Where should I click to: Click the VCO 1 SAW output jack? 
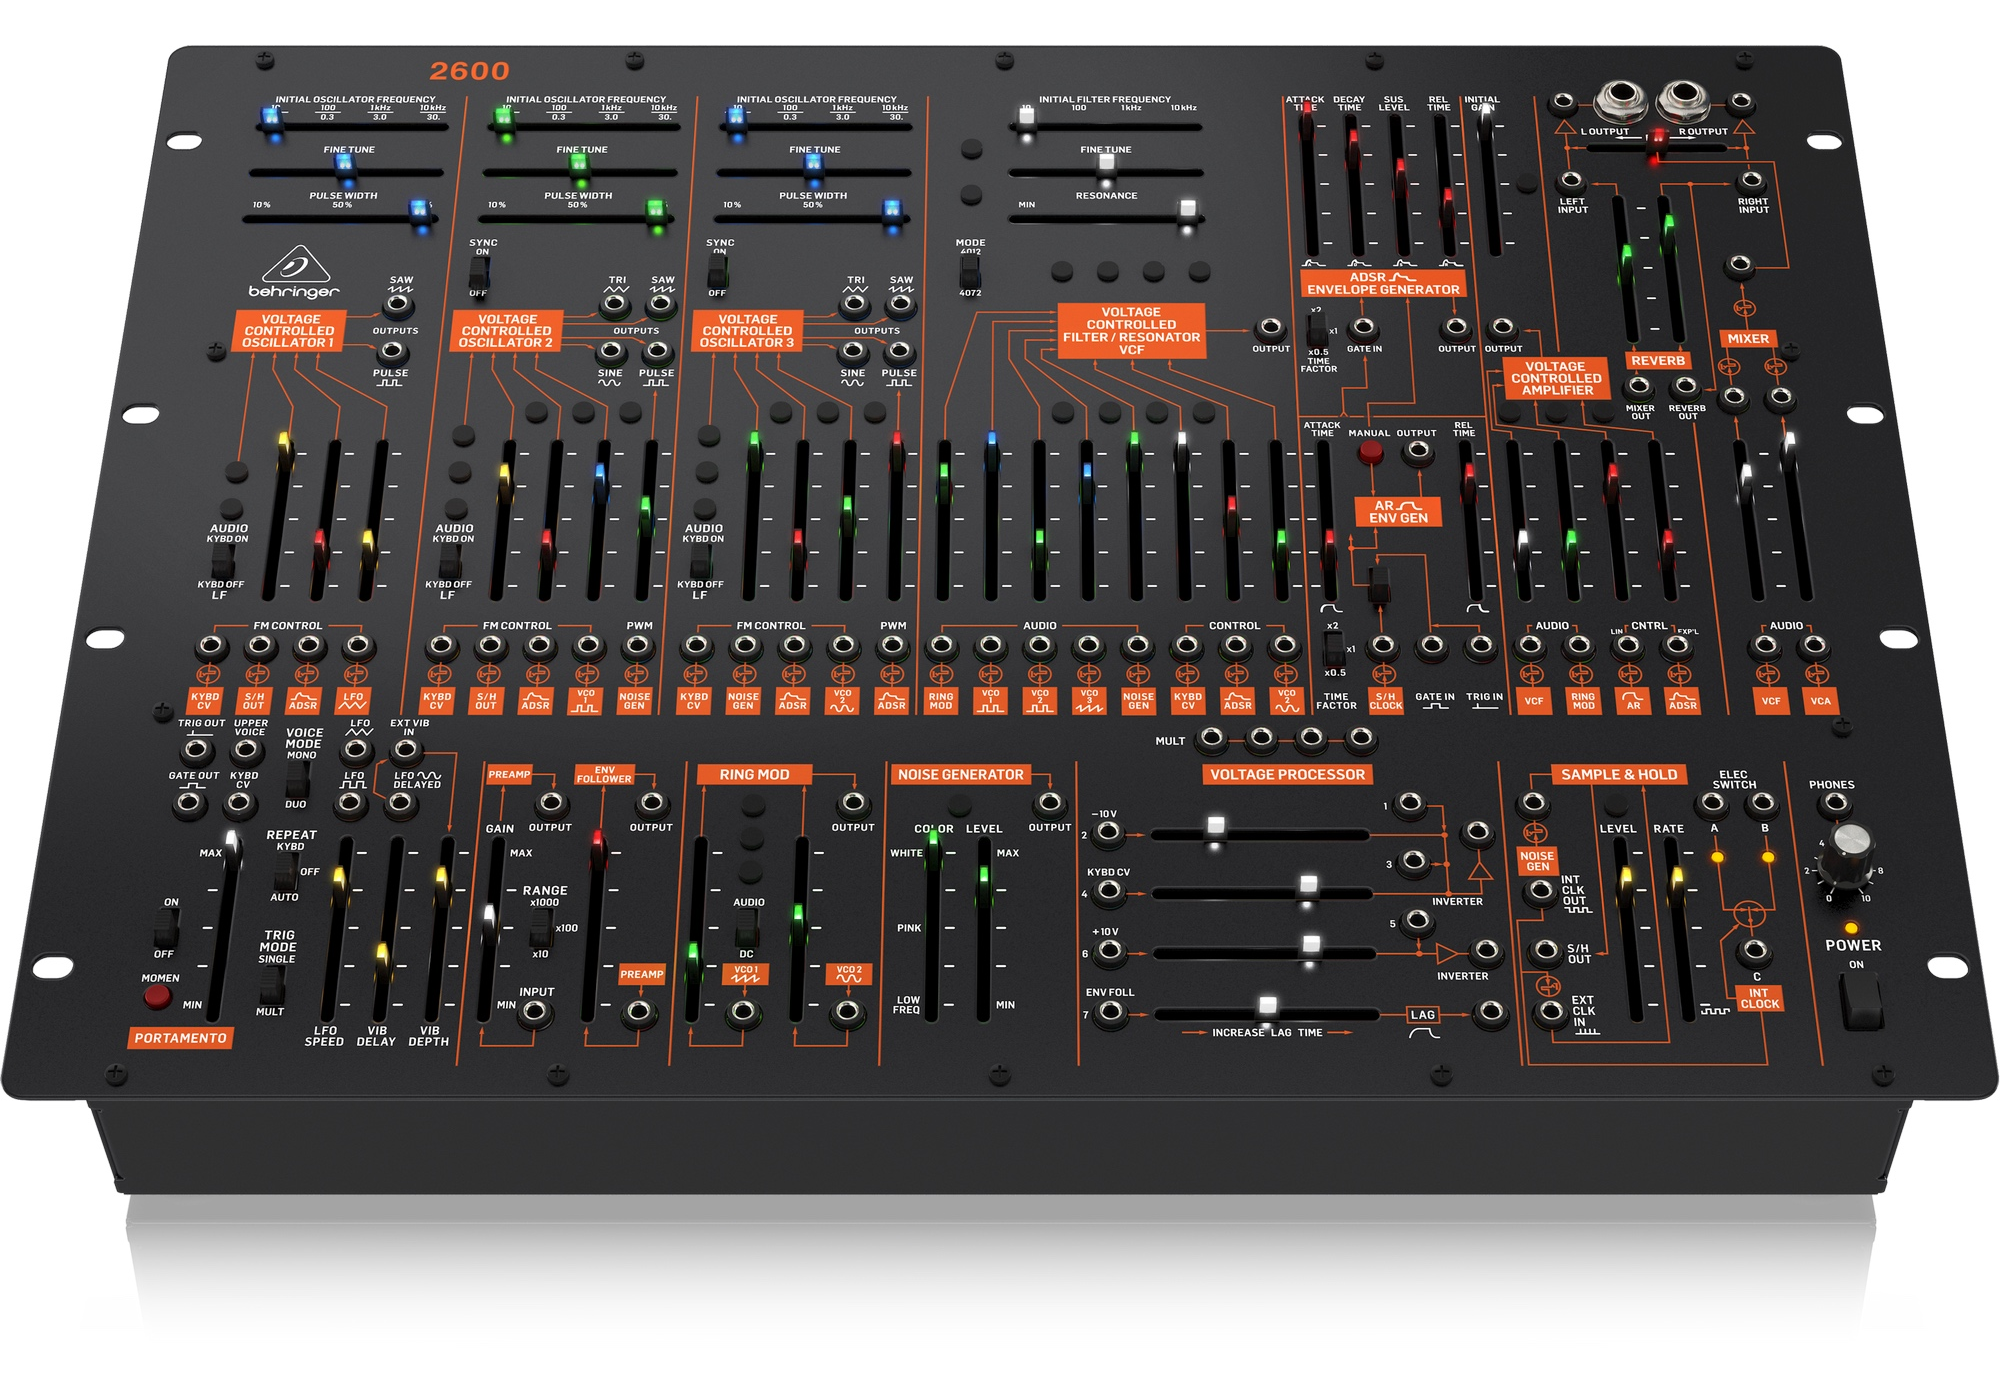[399, 303]
